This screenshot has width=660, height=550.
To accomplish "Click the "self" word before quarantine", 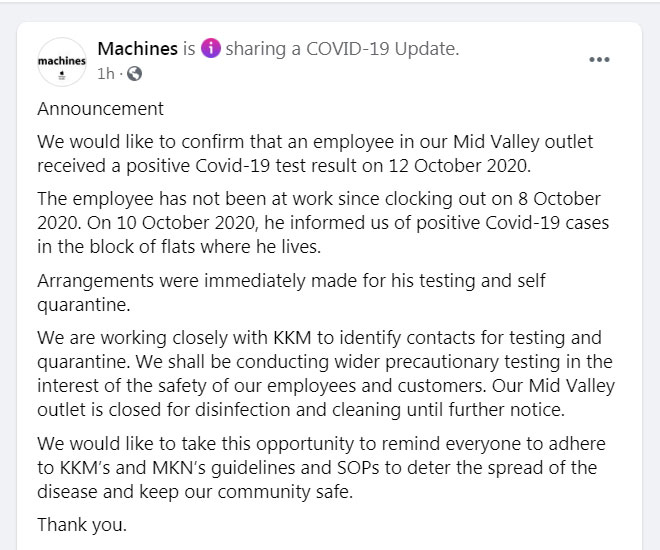I will click(532, 281).
